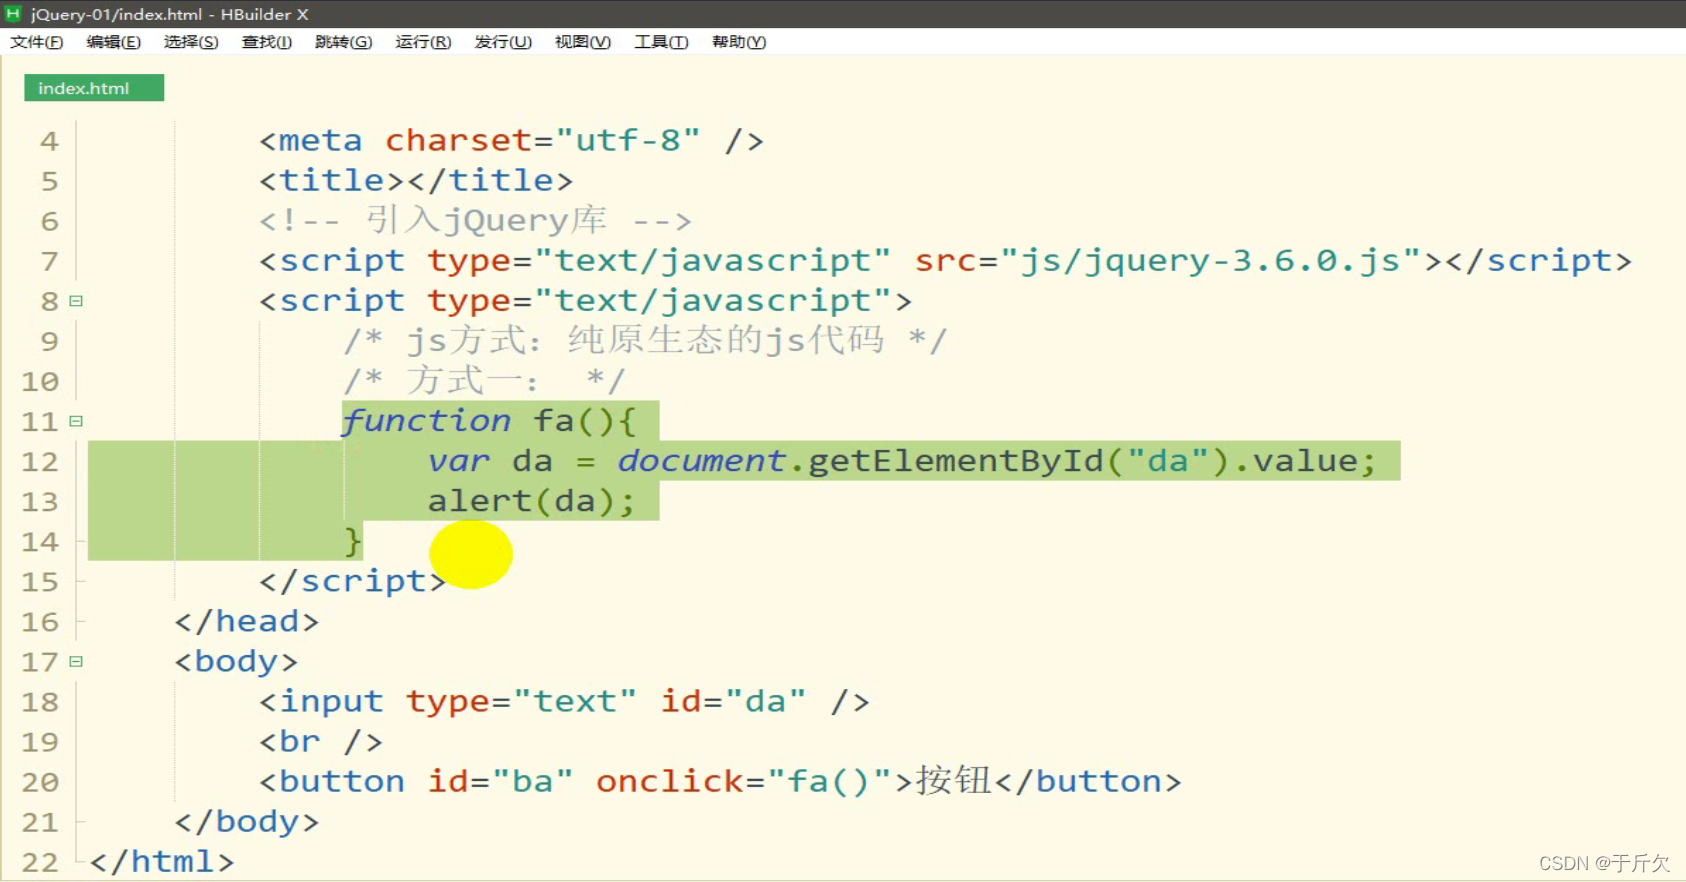
Task: Click line number 22 in the gutter
Action: 40,862
